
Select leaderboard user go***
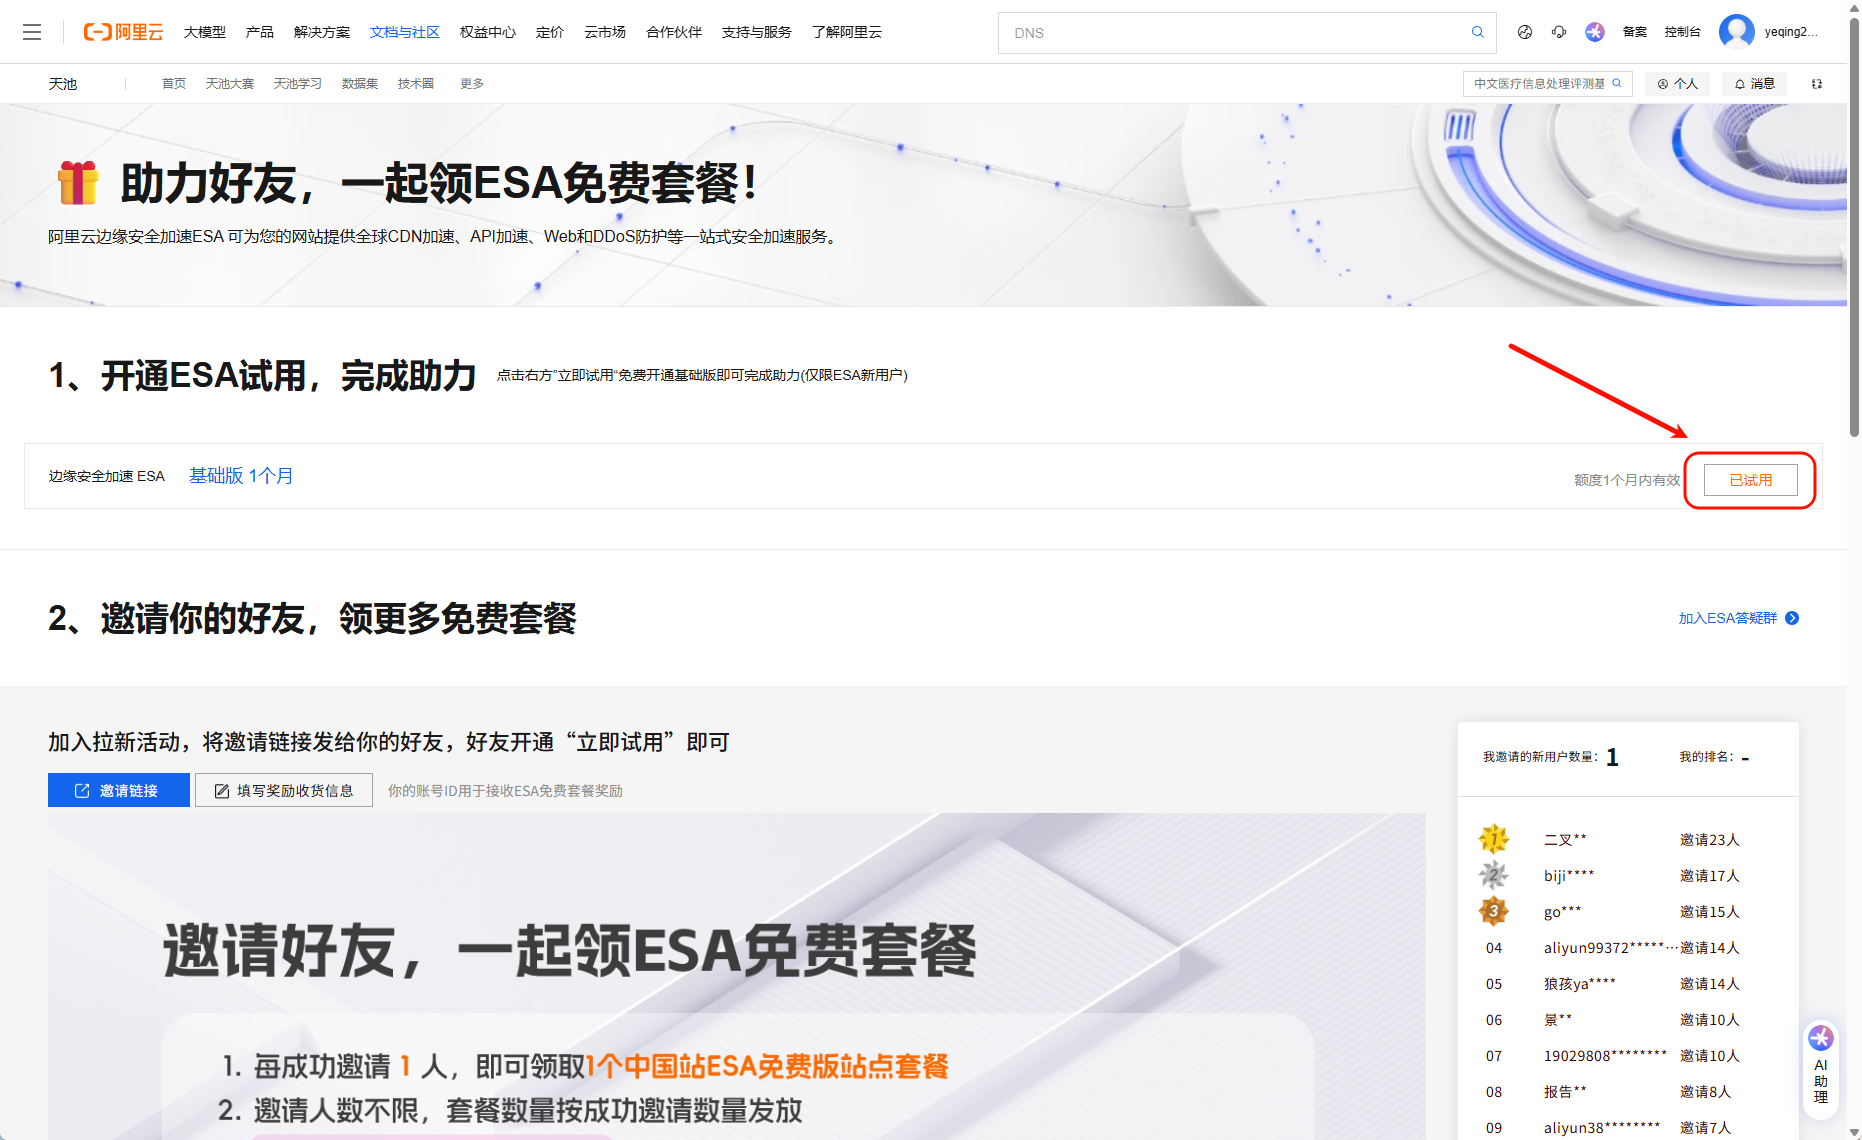click(1563, 912)
